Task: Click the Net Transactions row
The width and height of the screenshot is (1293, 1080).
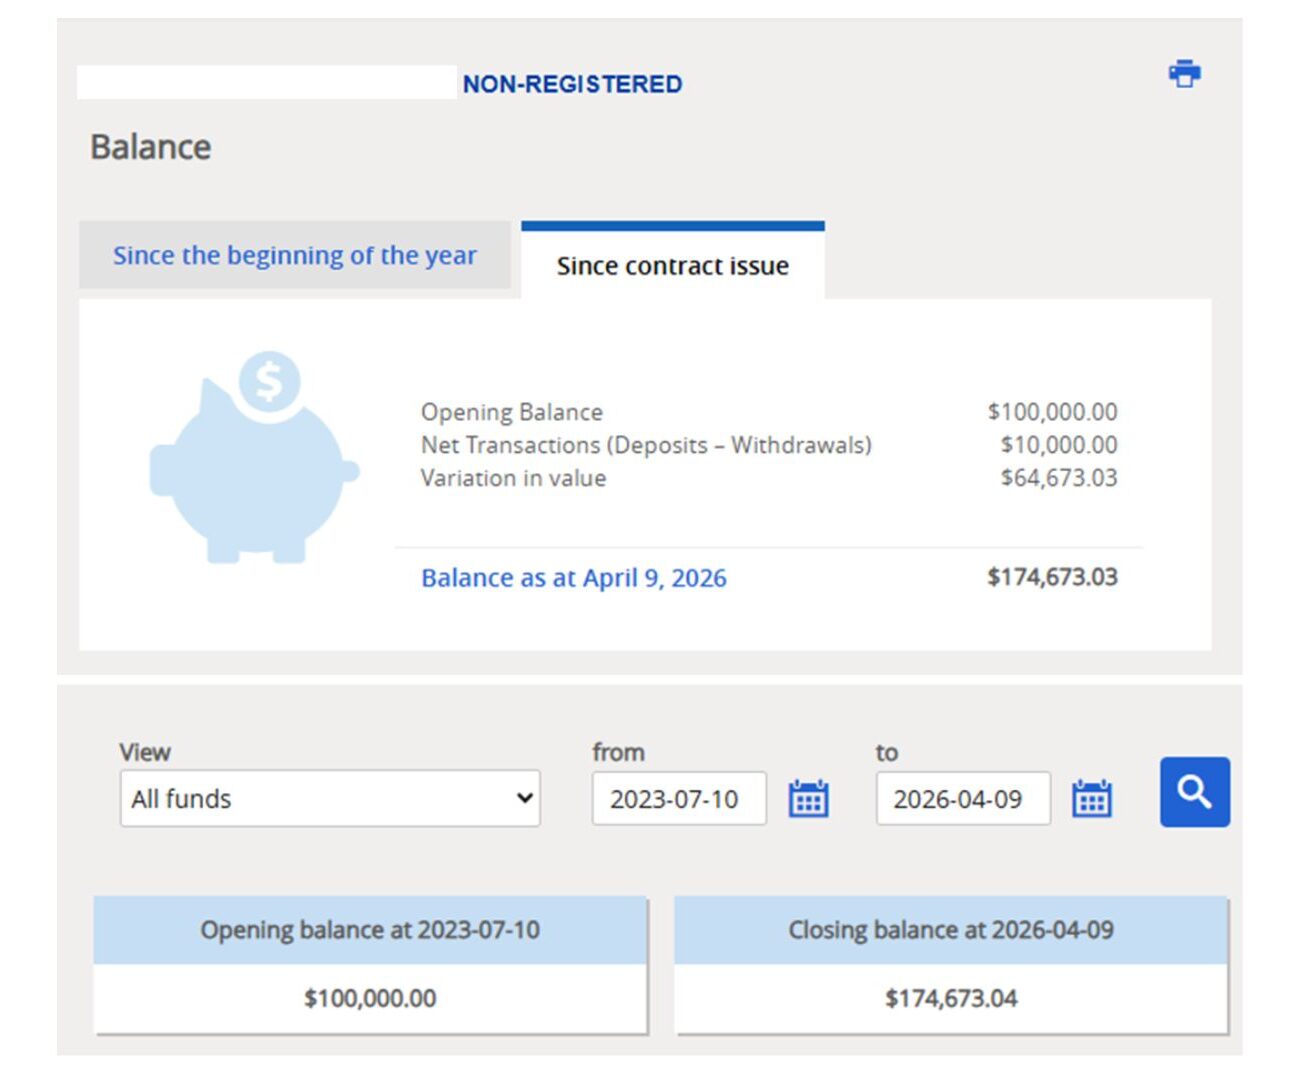Action: [647, 445]
